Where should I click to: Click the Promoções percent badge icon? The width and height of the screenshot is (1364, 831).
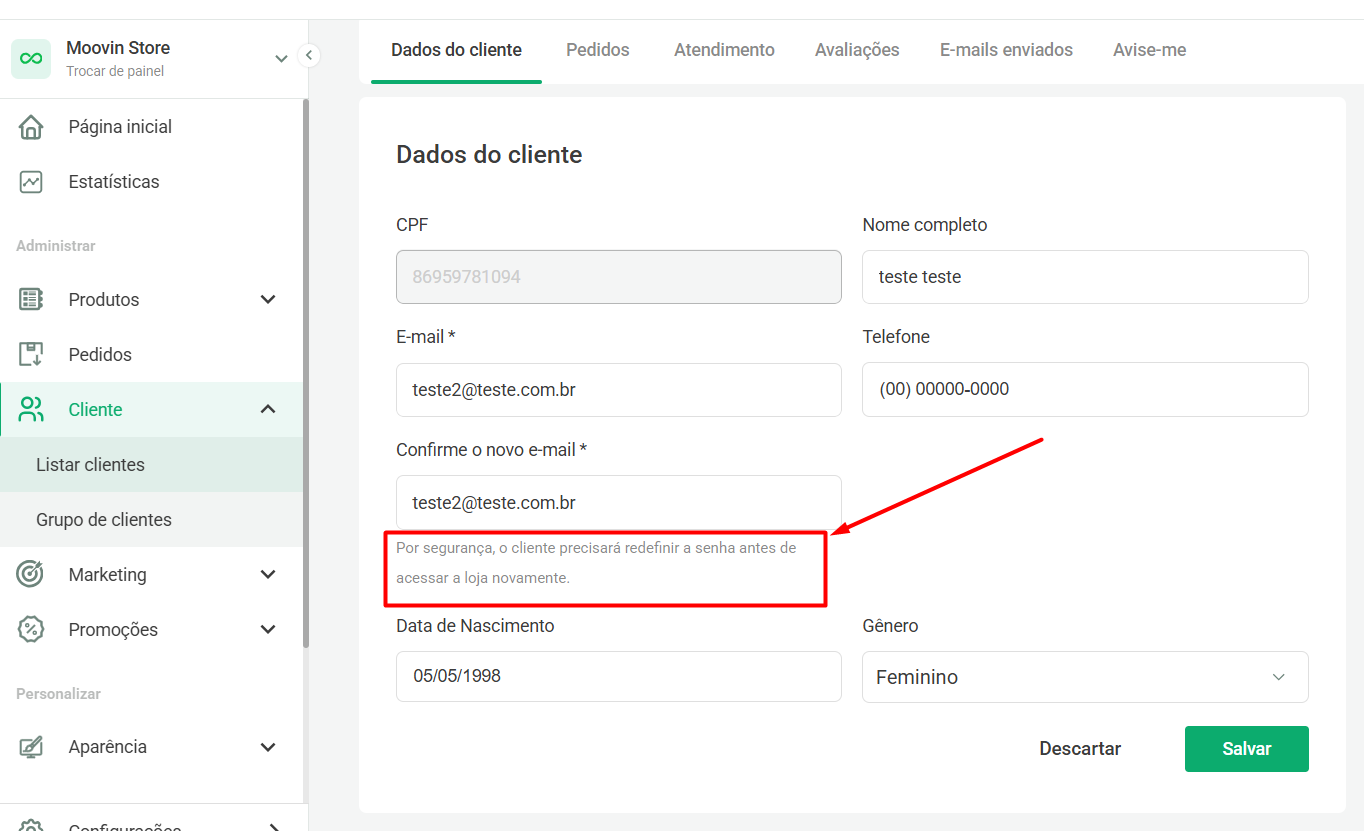pyautogui.click(x=31, y=629)
